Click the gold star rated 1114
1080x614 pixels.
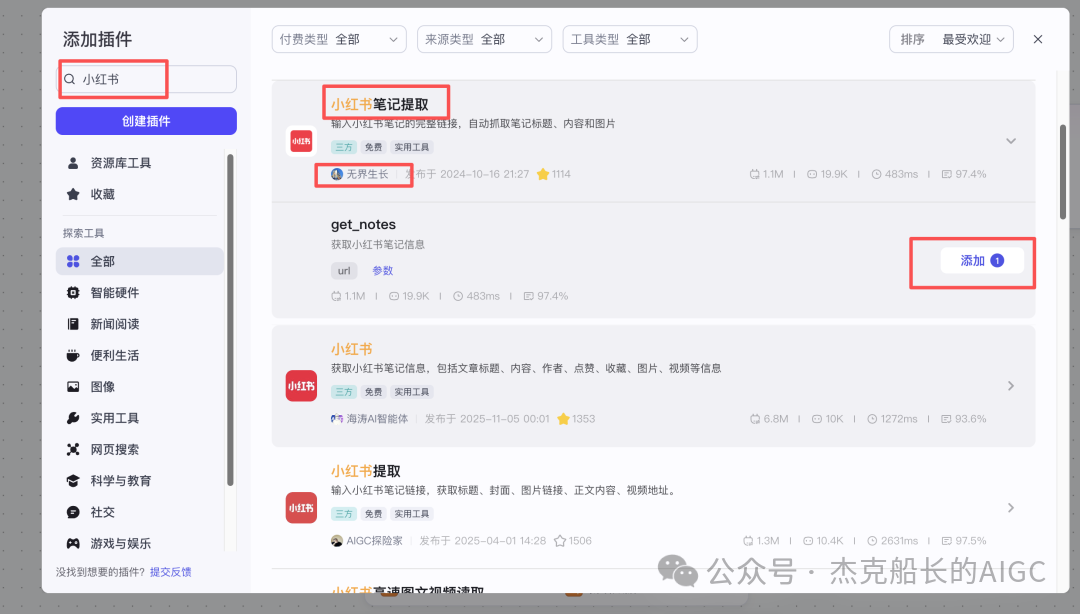tap(543, 174)
